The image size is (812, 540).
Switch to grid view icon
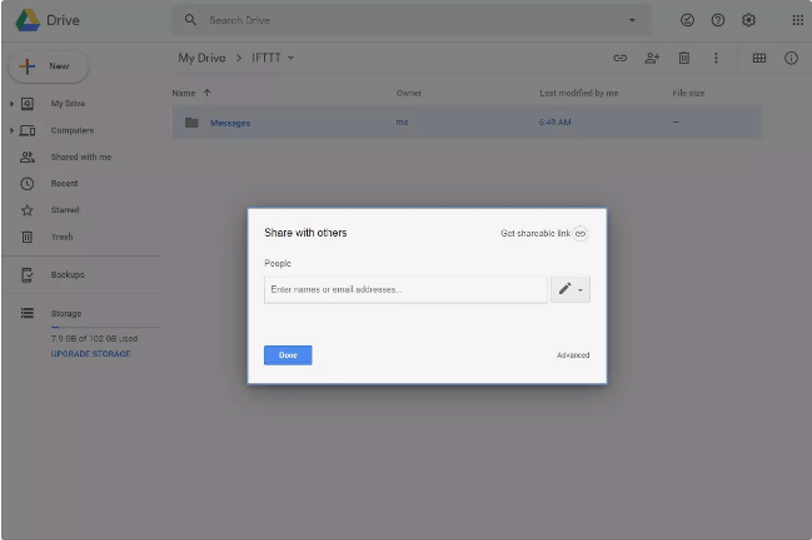[x=759, y=58]
